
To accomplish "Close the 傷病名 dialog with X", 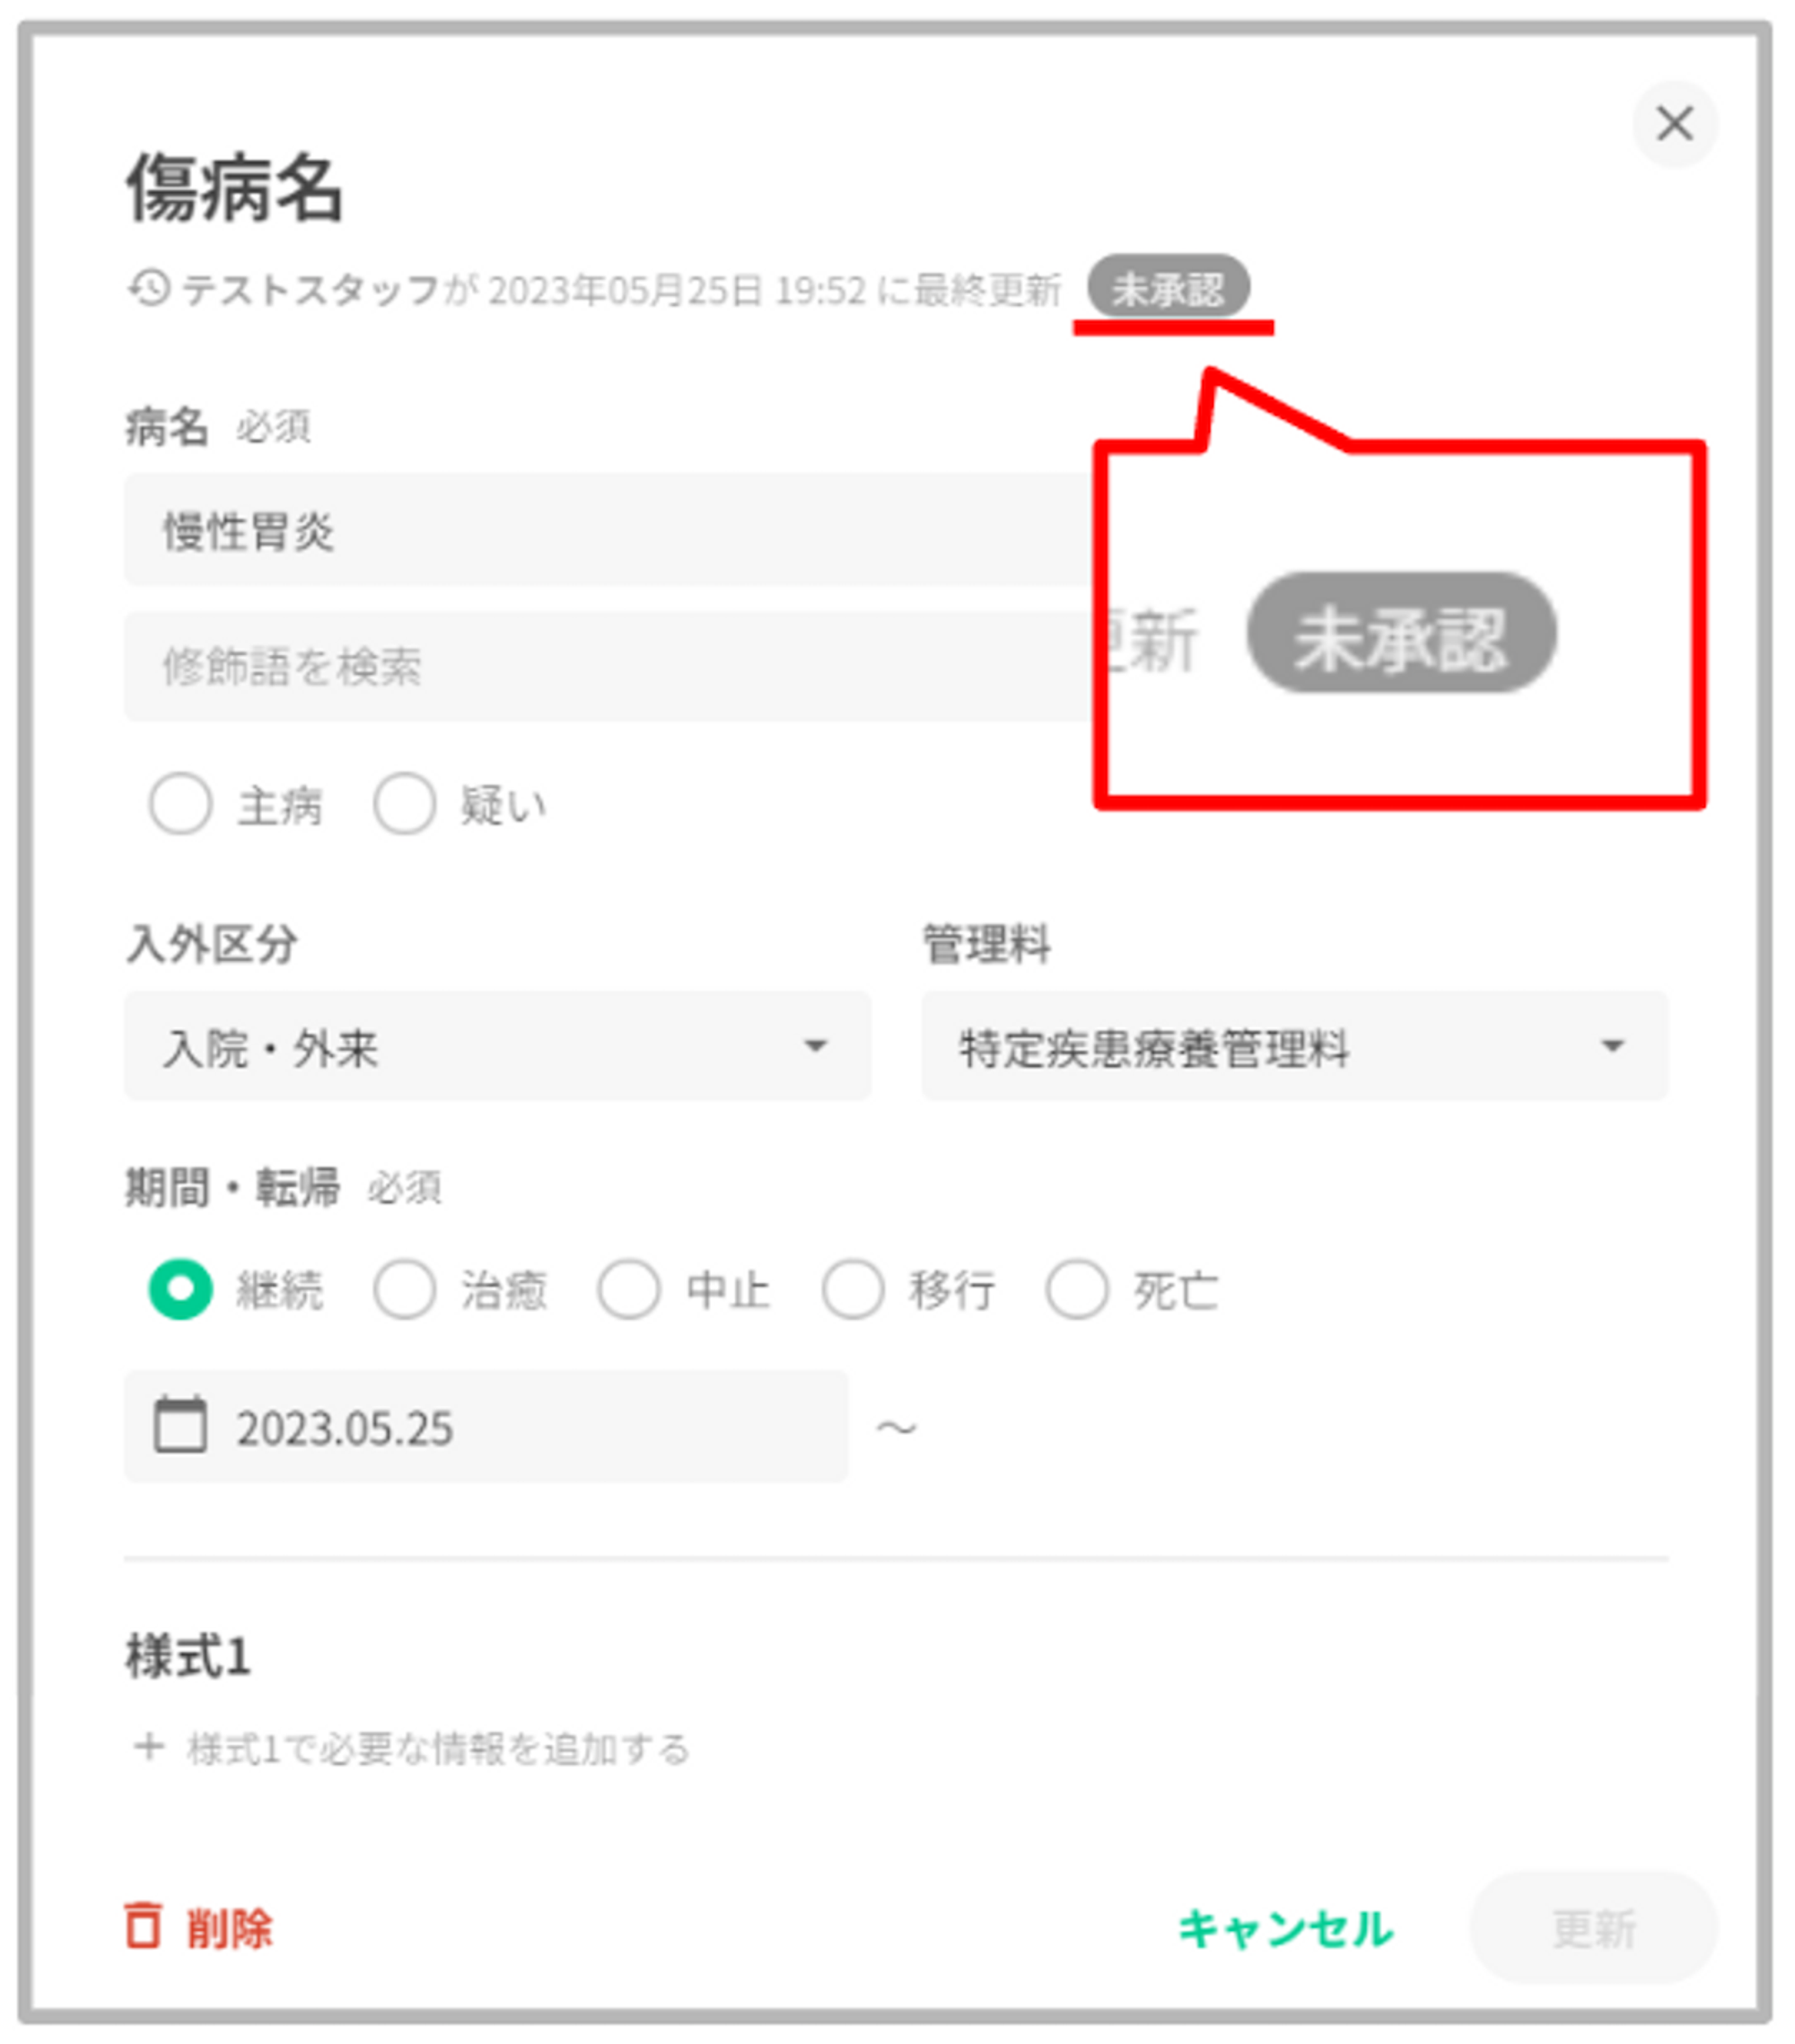I will (x=1674, y=124).
